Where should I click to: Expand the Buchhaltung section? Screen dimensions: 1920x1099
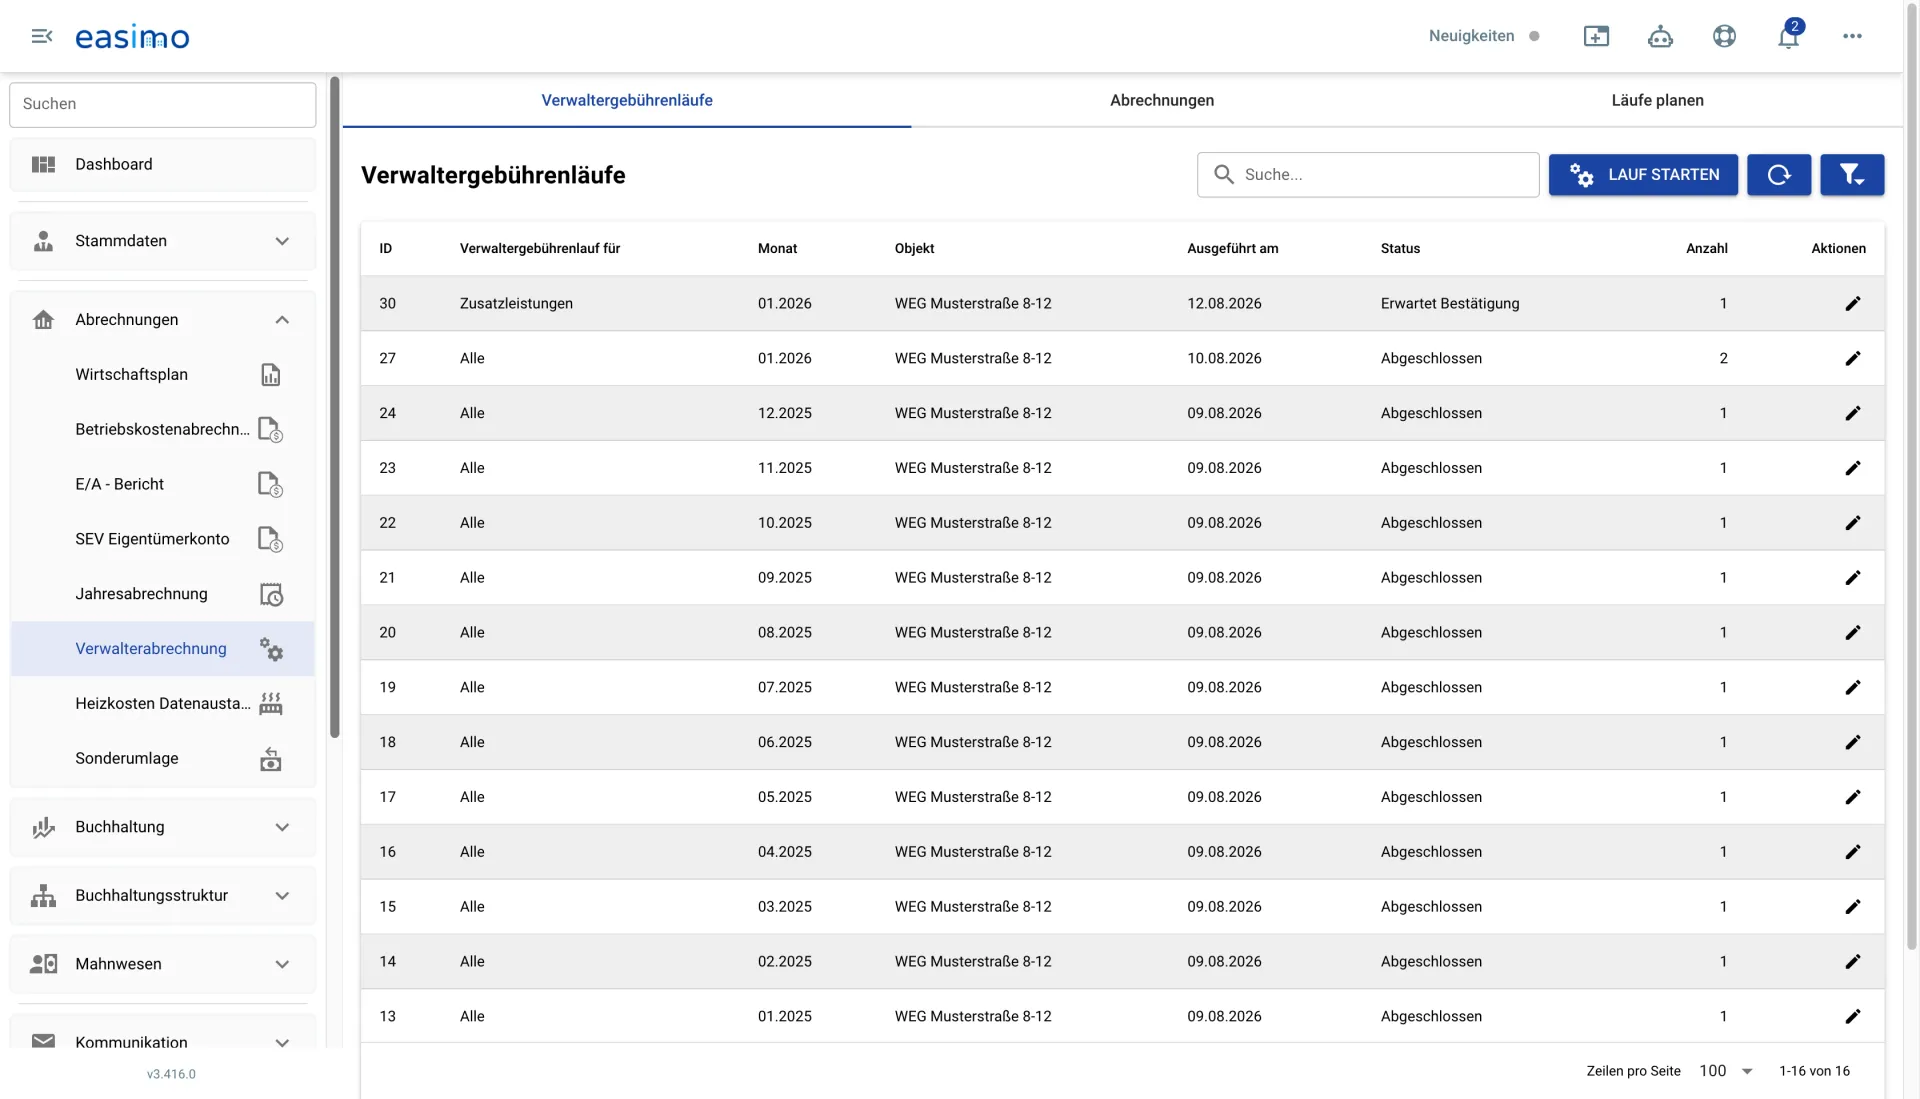pyautogui.click(x=163, y=827)
